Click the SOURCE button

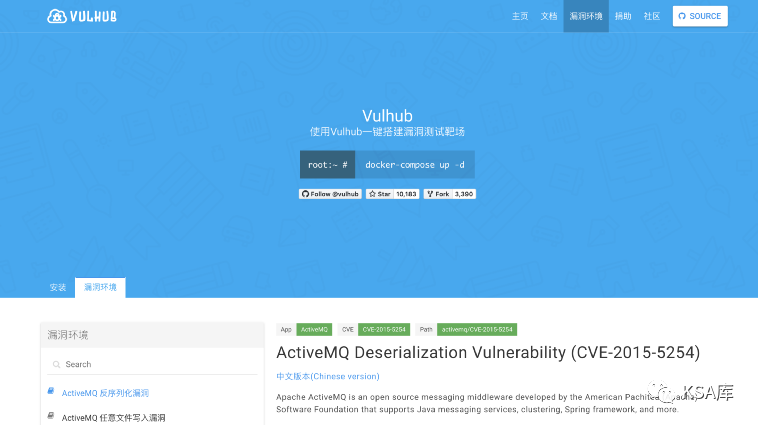click(700, 16)
